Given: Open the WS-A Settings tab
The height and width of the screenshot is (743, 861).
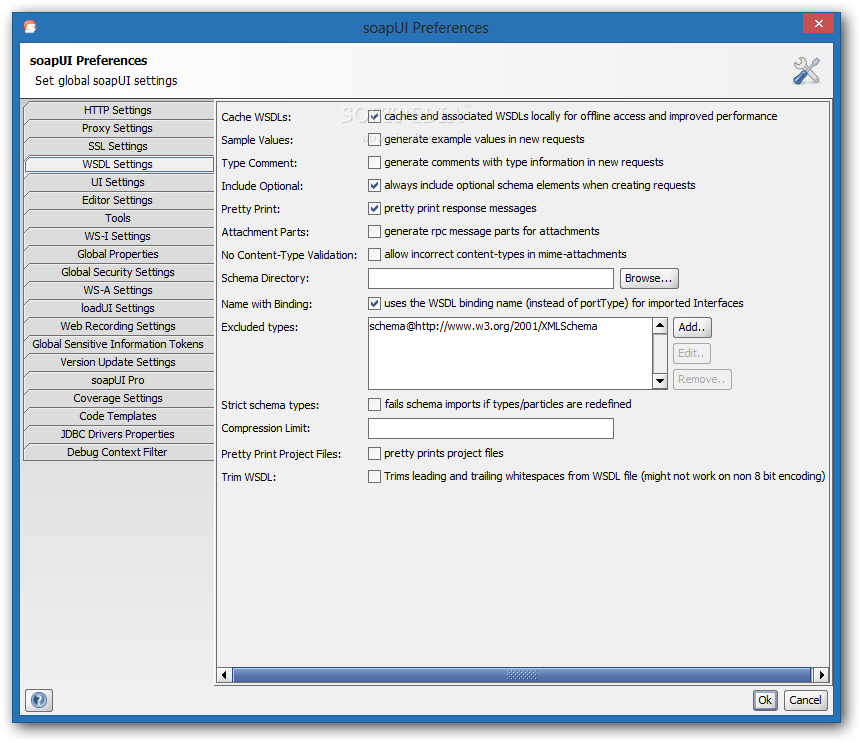Looking at the screenshot, I should [x=118, y=290].
